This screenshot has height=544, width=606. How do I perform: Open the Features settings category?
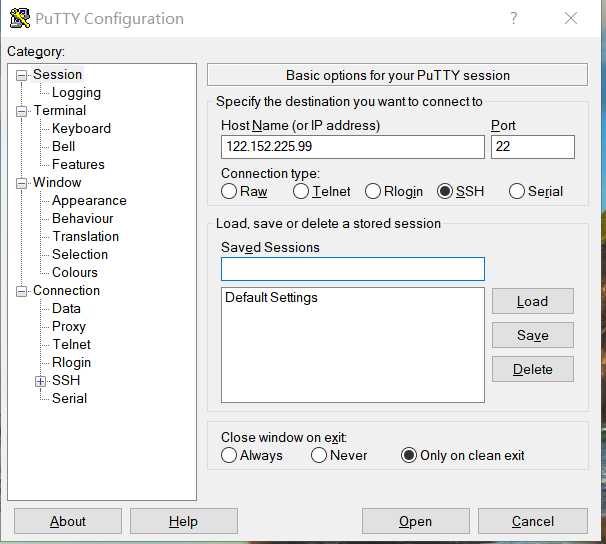point(78,165)
